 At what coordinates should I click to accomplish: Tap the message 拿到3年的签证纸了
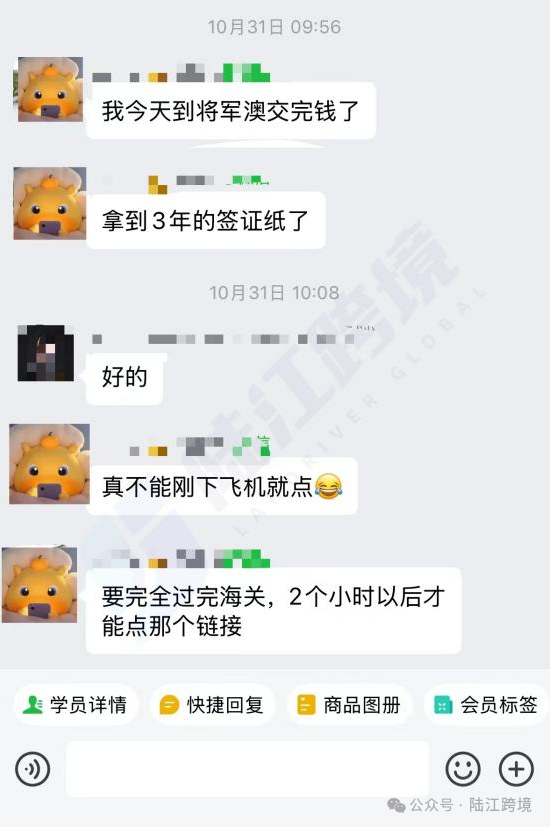click(206, 220)
